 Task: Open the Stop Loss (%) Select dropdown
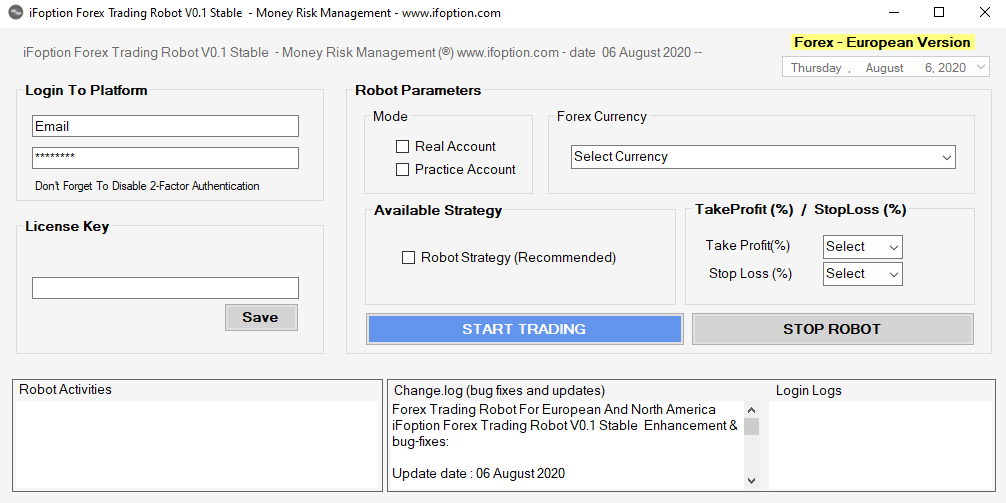(862, 274)
